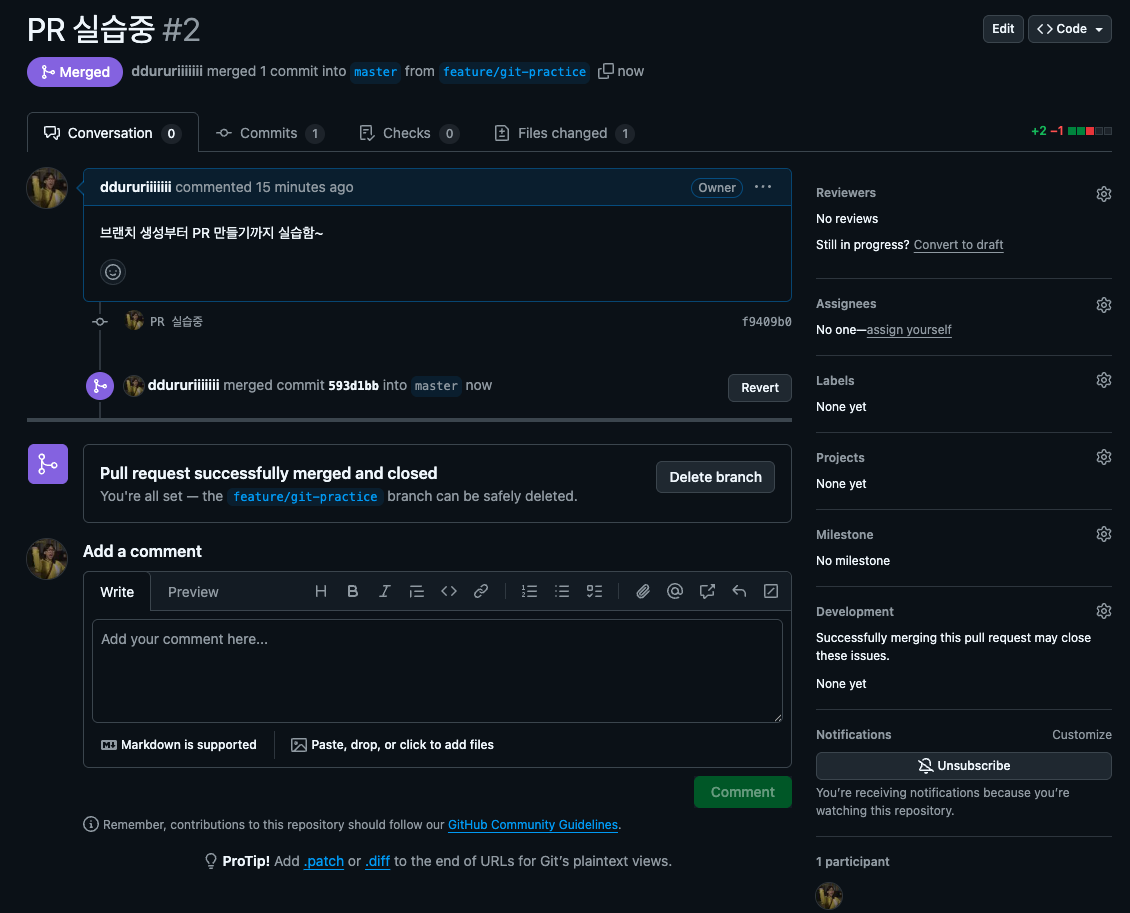This screenshot has width=1130, height=913.
Task: Open the master branch link in header
Action: (x=375, y=71)
